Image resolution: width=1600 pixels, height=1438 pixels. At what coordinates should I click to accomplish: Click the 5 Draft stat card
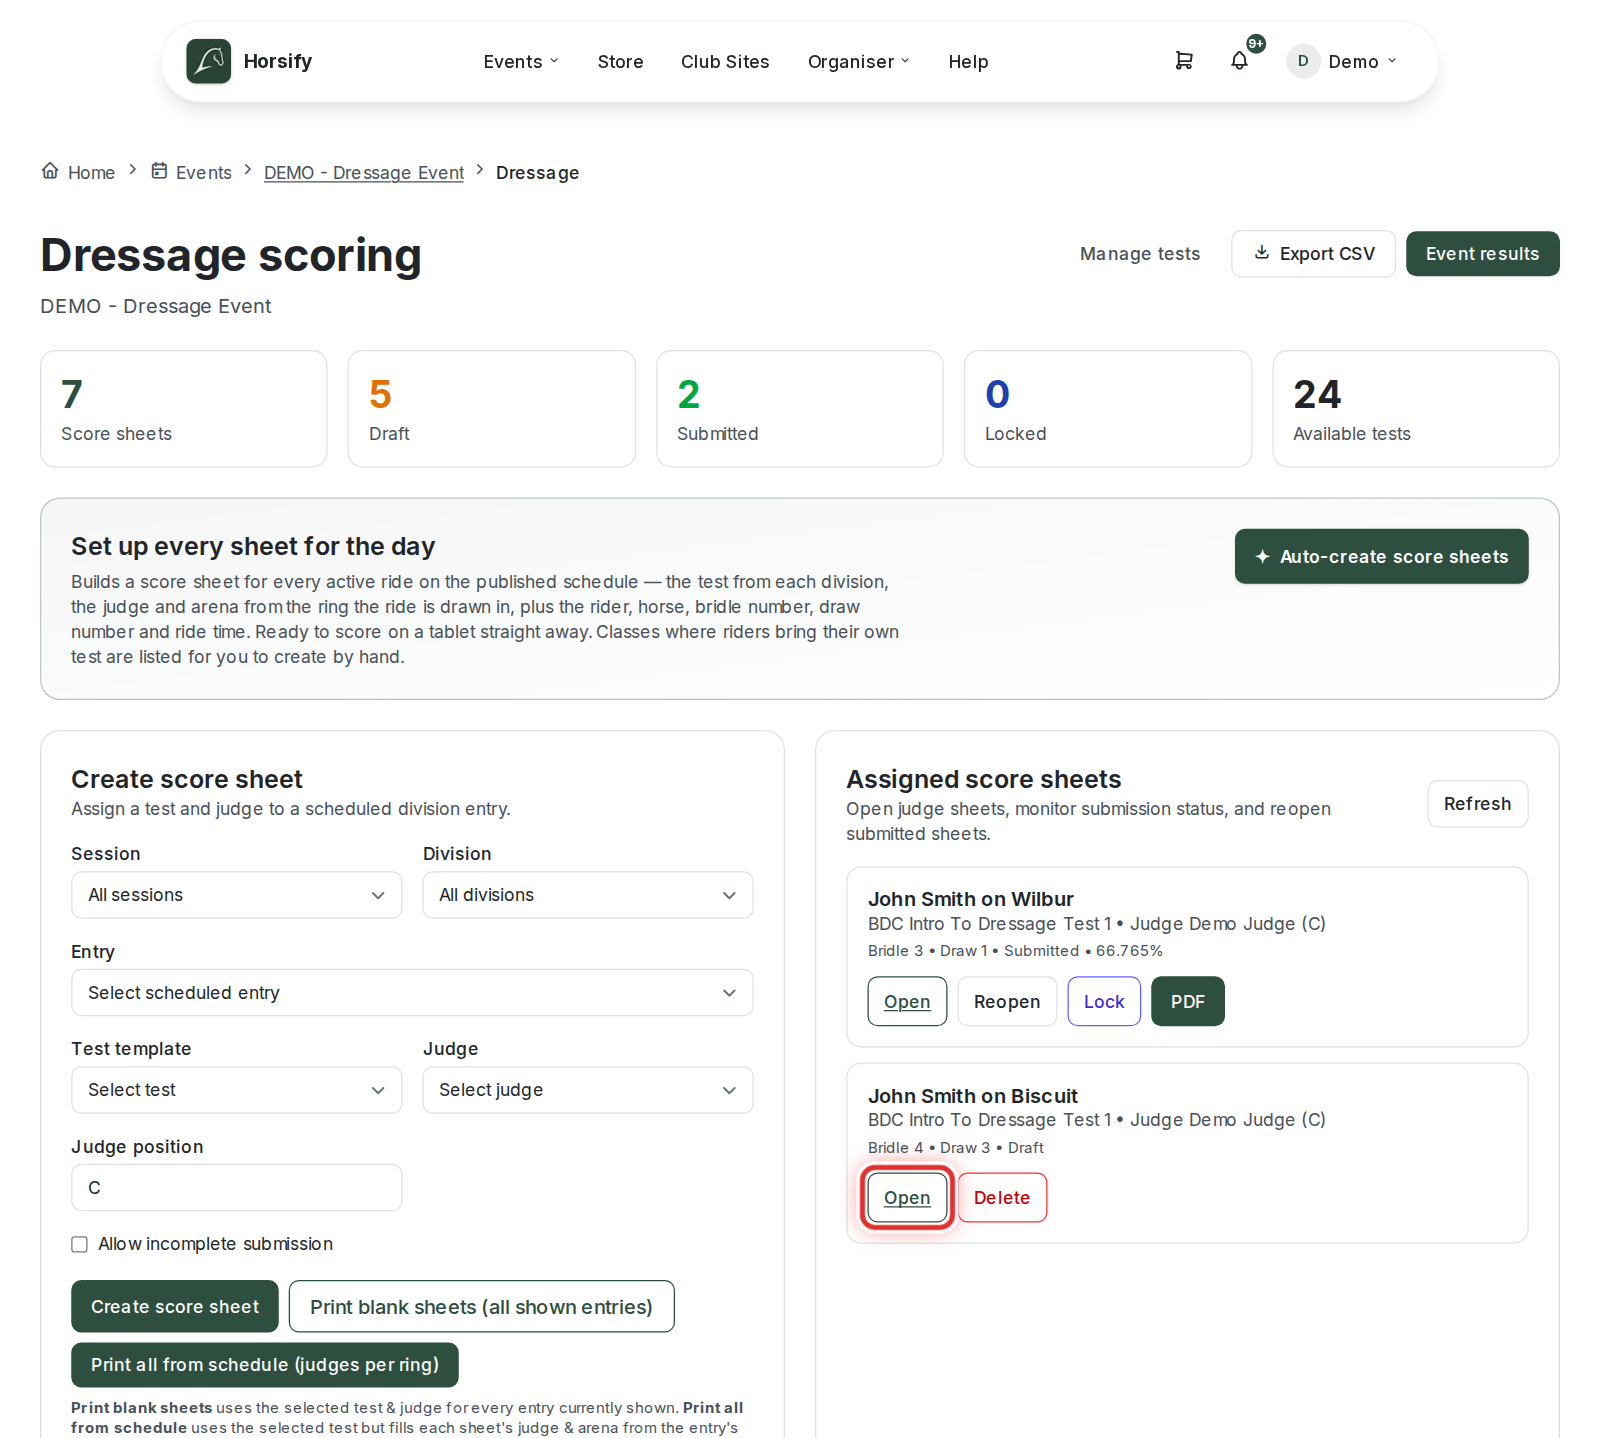pyautogui.click(x=492, y=409)
